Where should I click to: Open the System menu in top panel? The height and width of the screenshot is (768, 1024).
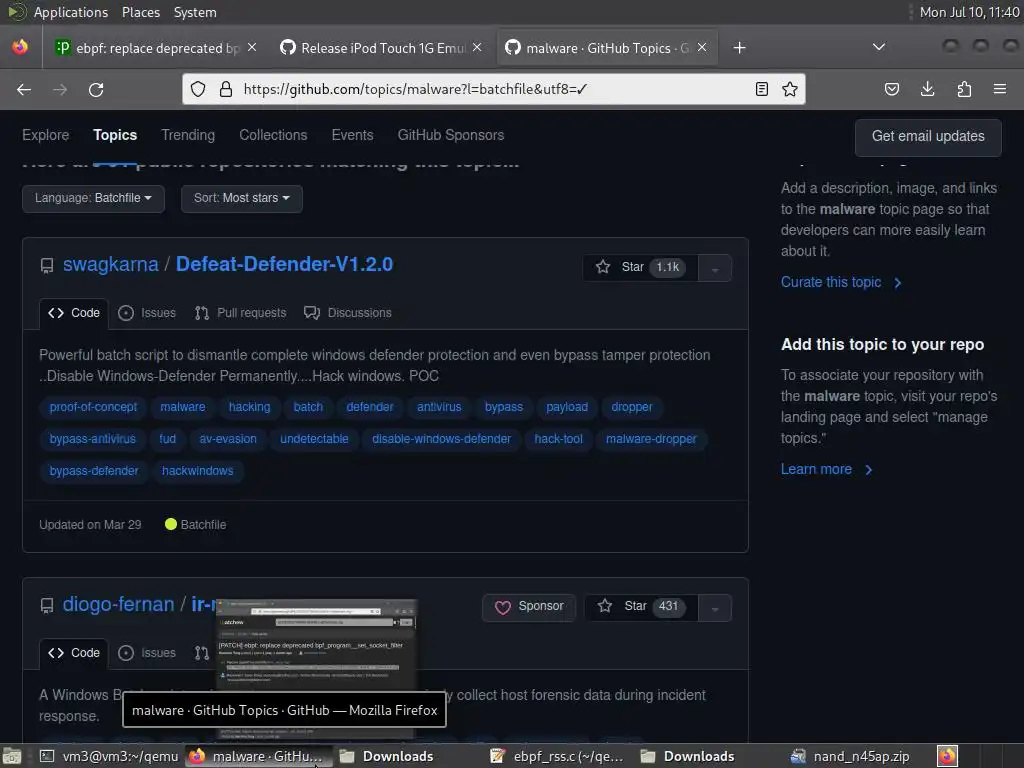[195, 12]
